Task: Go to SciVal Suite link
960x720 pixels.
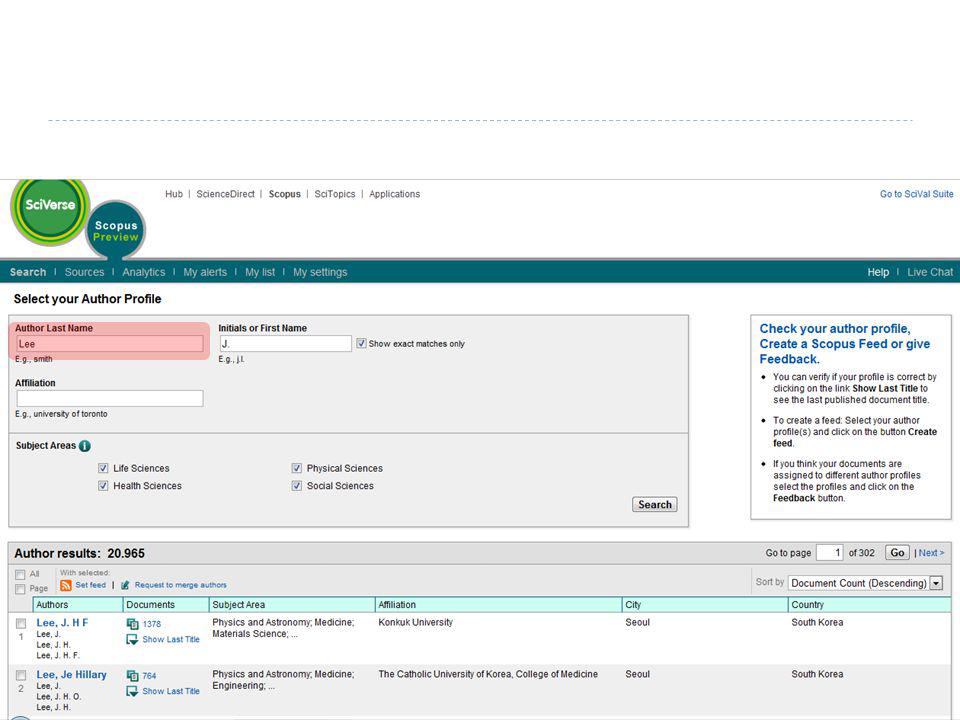Action: (x=917, y=194)
